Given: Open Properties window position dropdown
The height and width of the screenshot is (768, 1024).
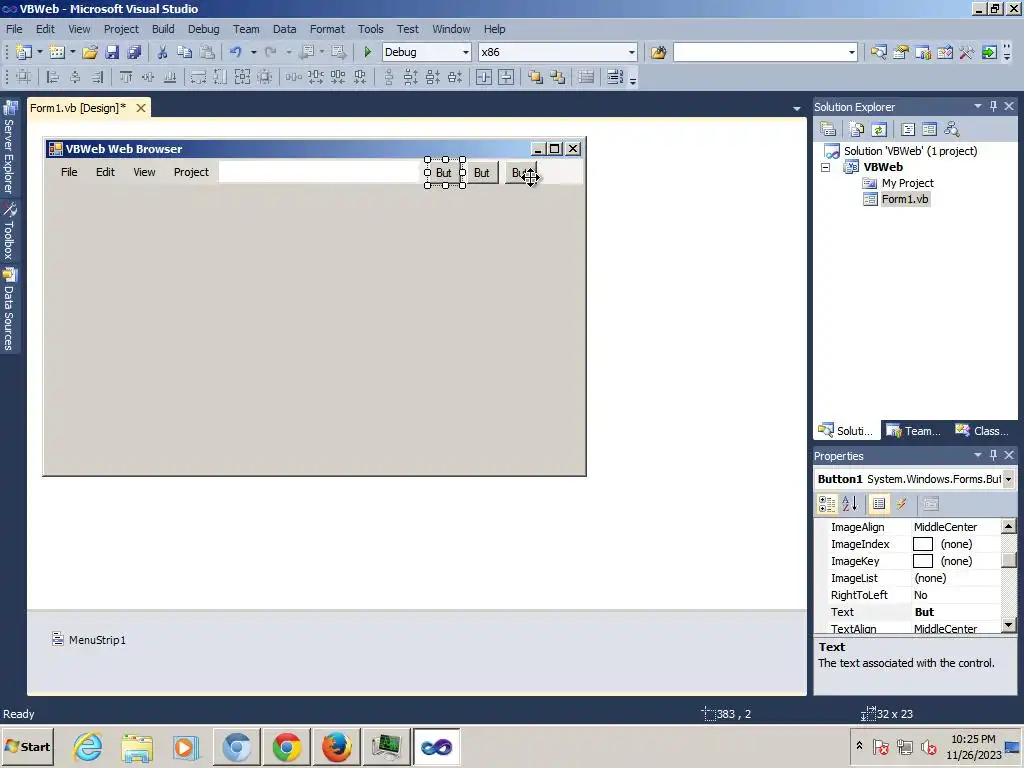Looking at the screenshot, I should (978, 455).
